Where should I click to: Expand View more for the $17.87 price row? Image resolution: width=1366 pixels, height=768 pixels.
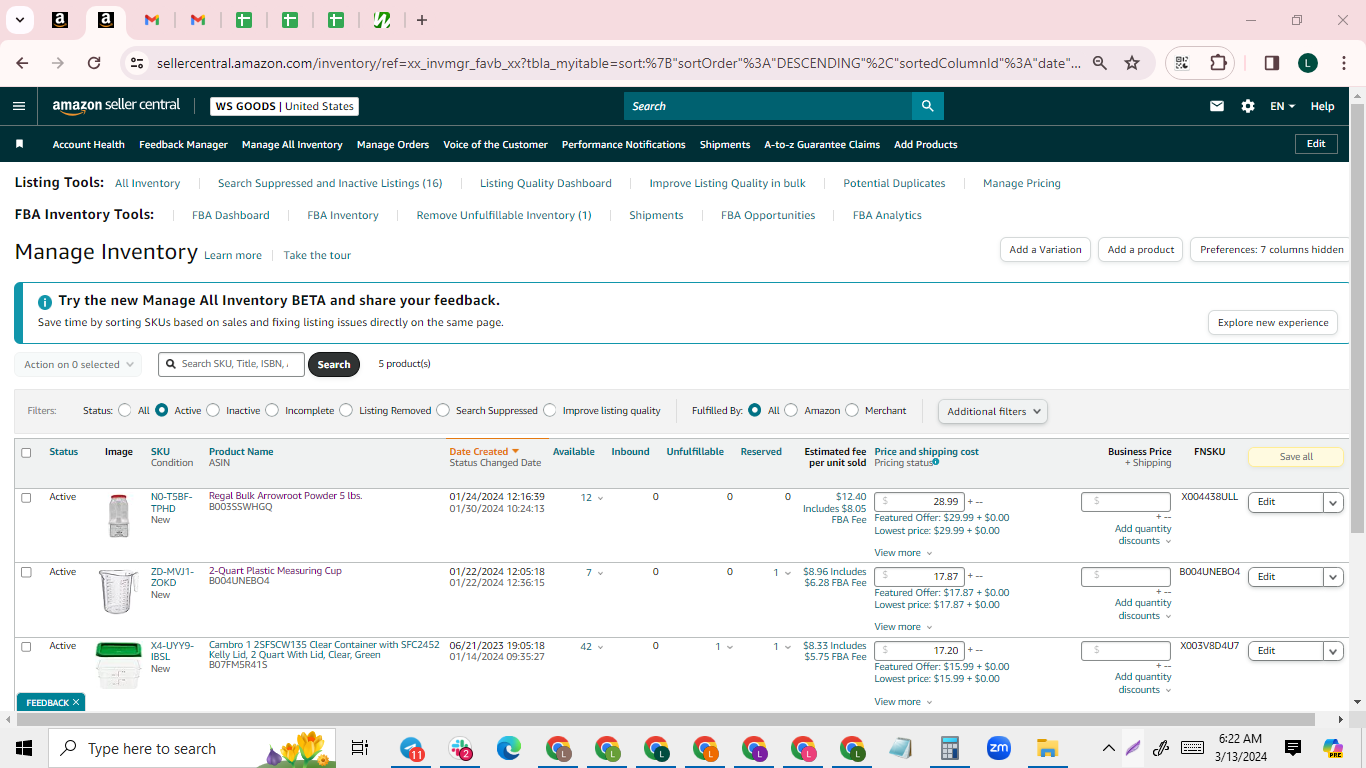[903, 627]
